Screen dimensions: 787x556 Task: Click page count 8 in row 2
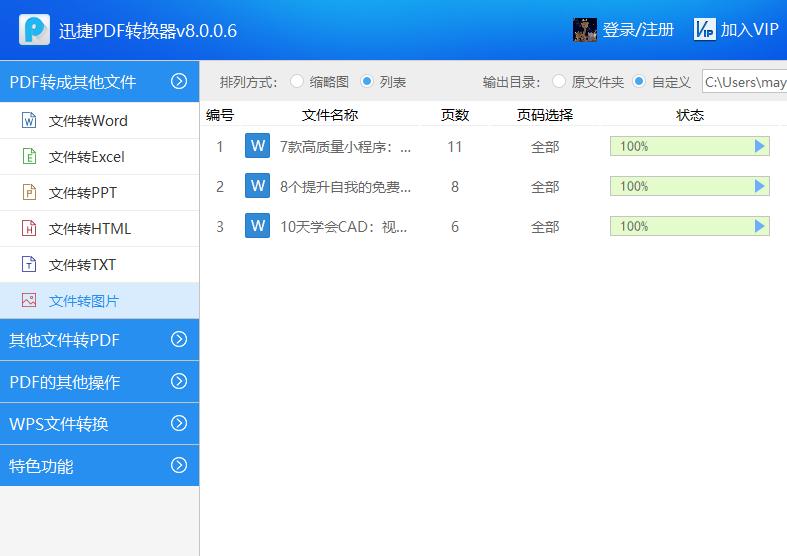coord(455,187)
